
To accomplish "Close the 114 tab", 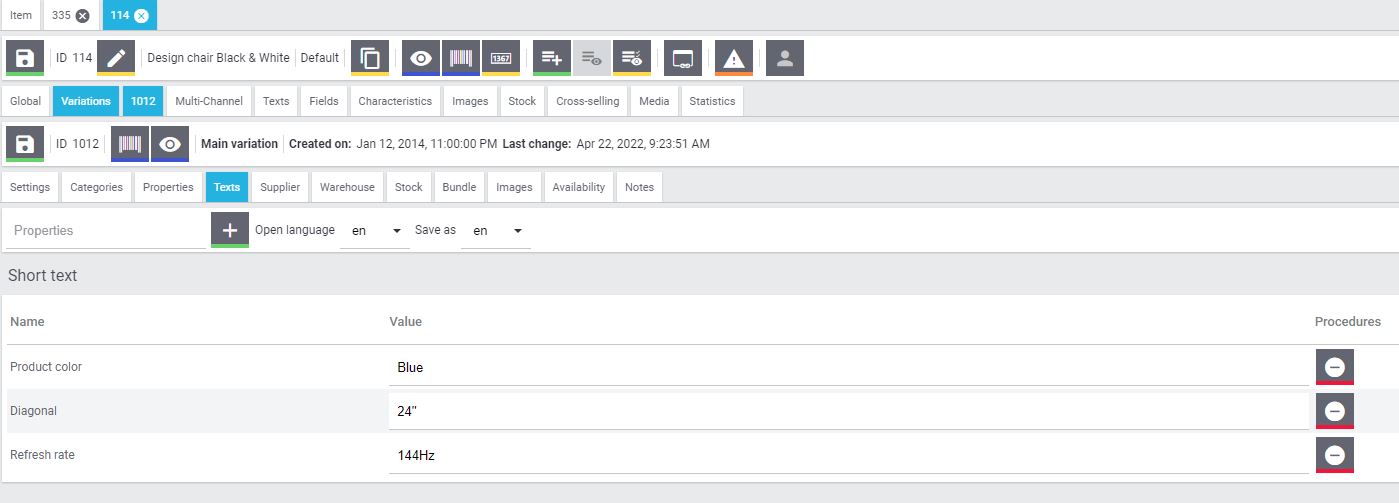I will tap(141, 15).
